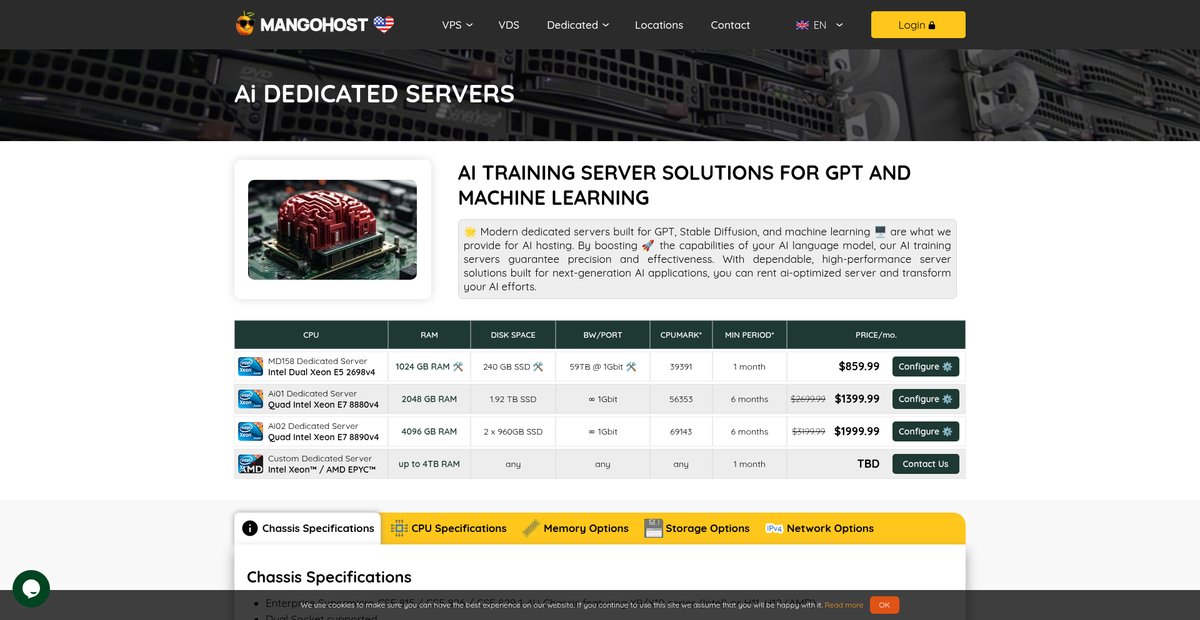
Task: Click the info icon on Chassis Specifications tab
Action: (250, 528)
